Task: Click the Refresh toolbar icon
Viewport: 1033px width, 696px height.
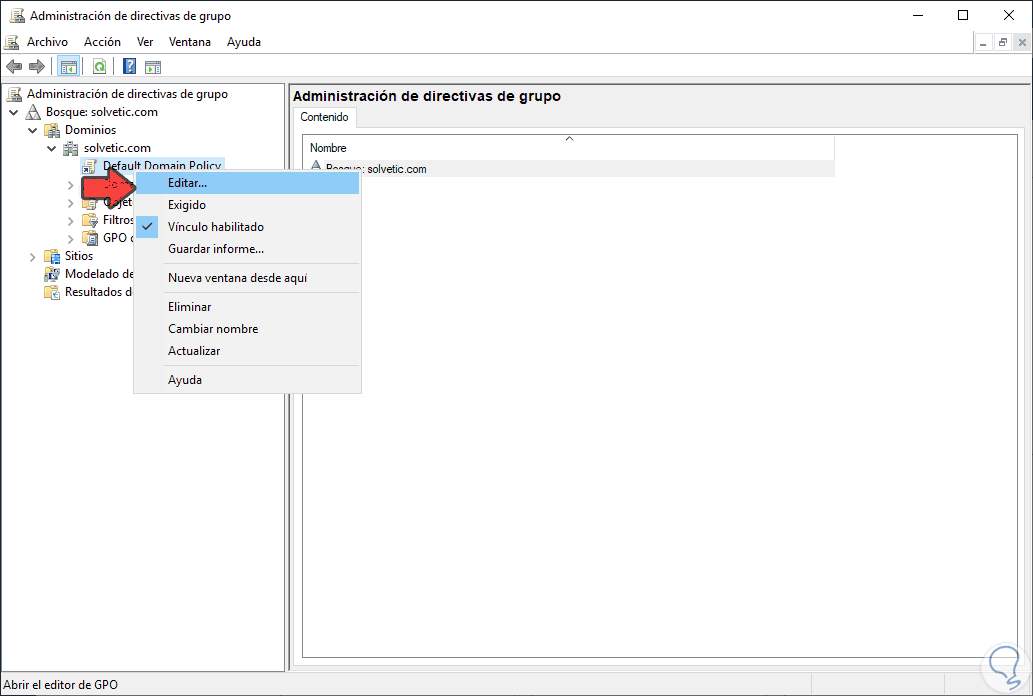Action: click(x=99, y=67)
